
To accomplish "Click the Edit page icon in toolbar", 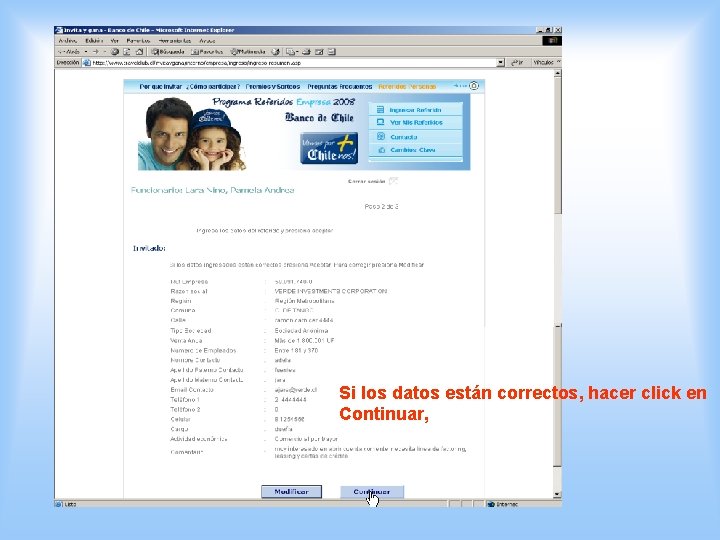I will [320, 52].
